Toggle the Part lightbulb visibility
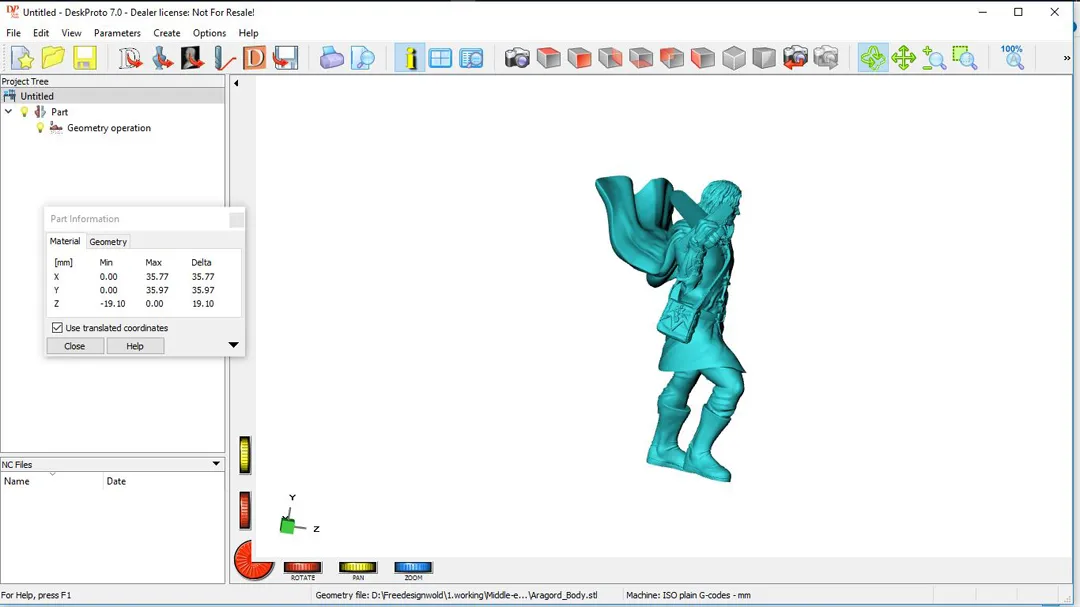 (24, 112)
